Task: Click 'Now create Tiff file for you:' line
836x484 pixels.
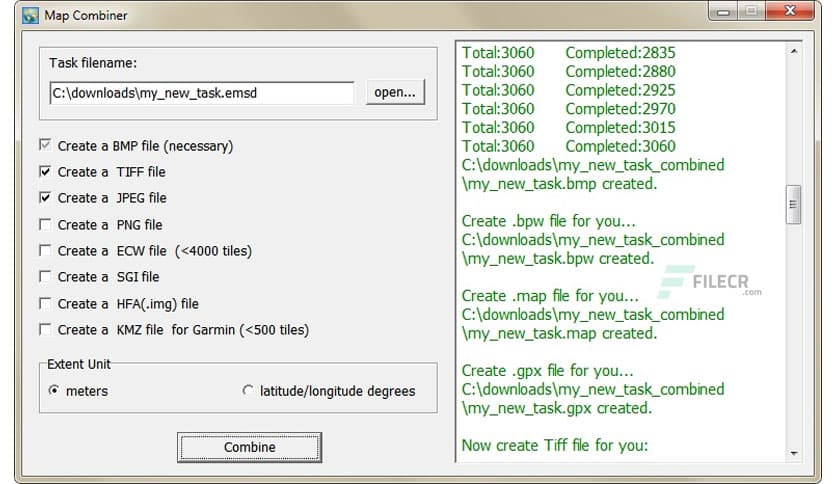Action: pos(555,445)
